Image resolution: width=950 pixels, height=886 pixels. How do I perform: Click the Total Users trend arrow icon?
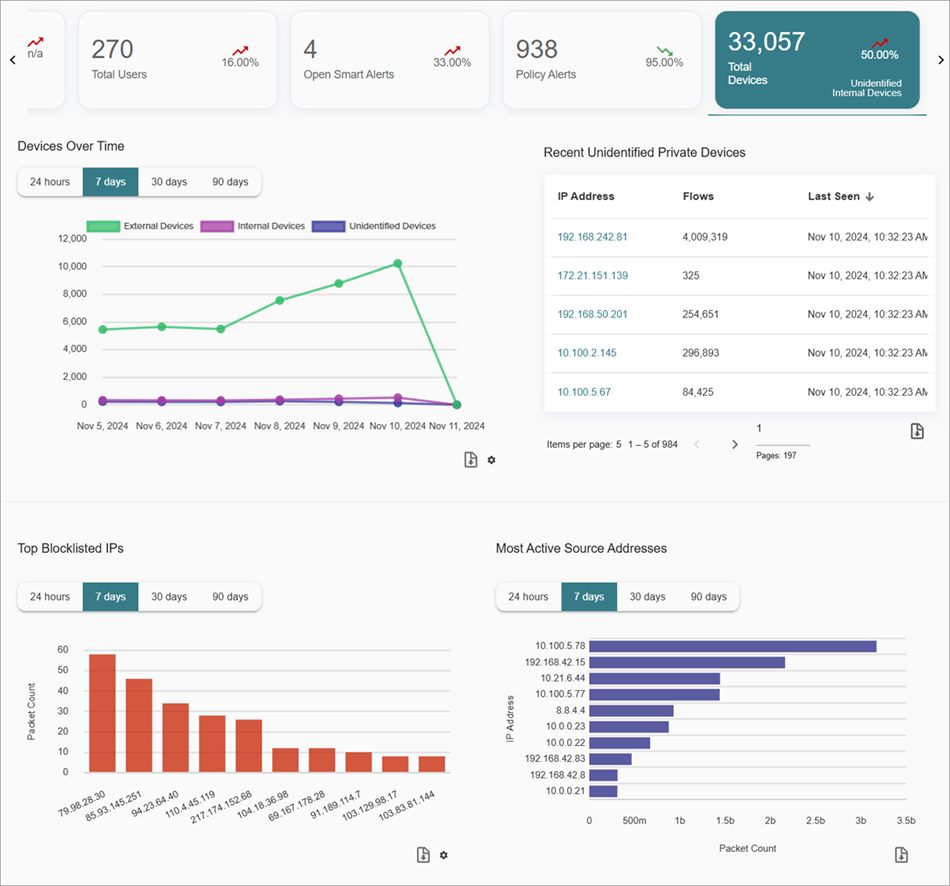pyautogui.click(x=241, y=50)
